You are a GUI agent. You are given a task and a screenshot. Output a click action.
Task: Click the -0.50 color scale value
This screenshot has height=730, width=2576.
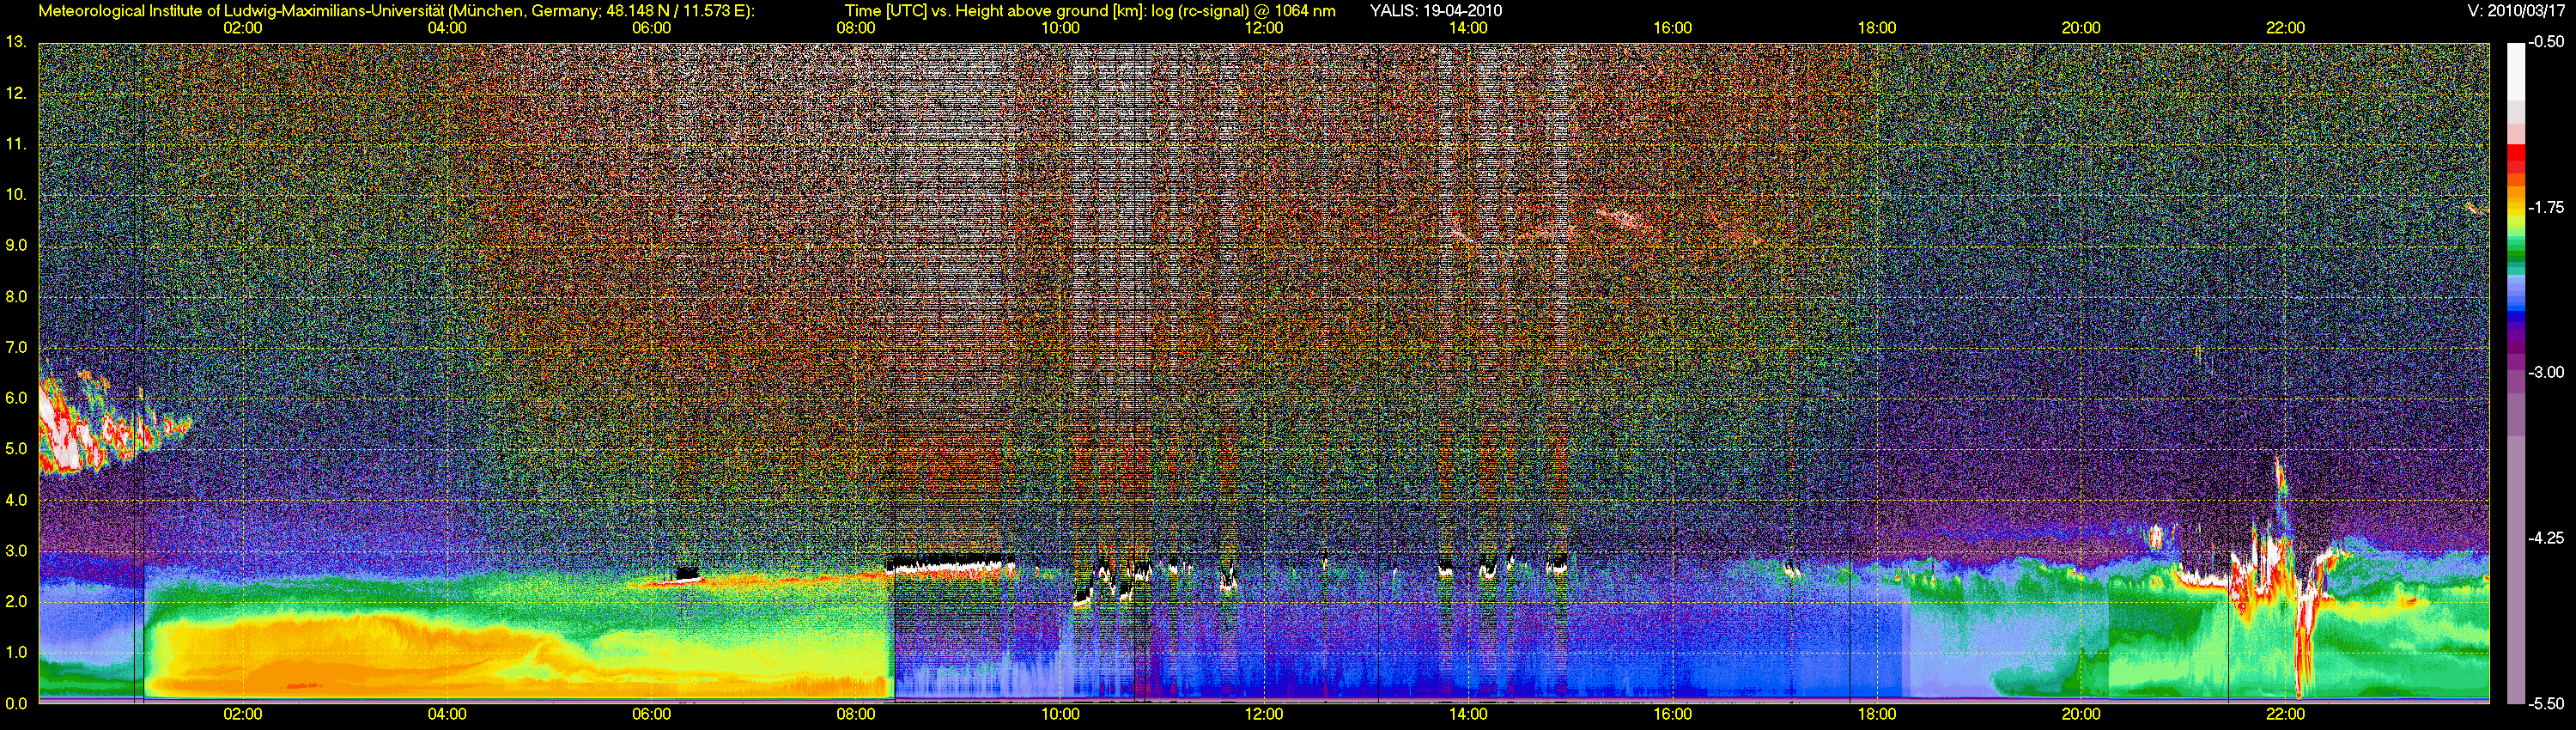2545,42
